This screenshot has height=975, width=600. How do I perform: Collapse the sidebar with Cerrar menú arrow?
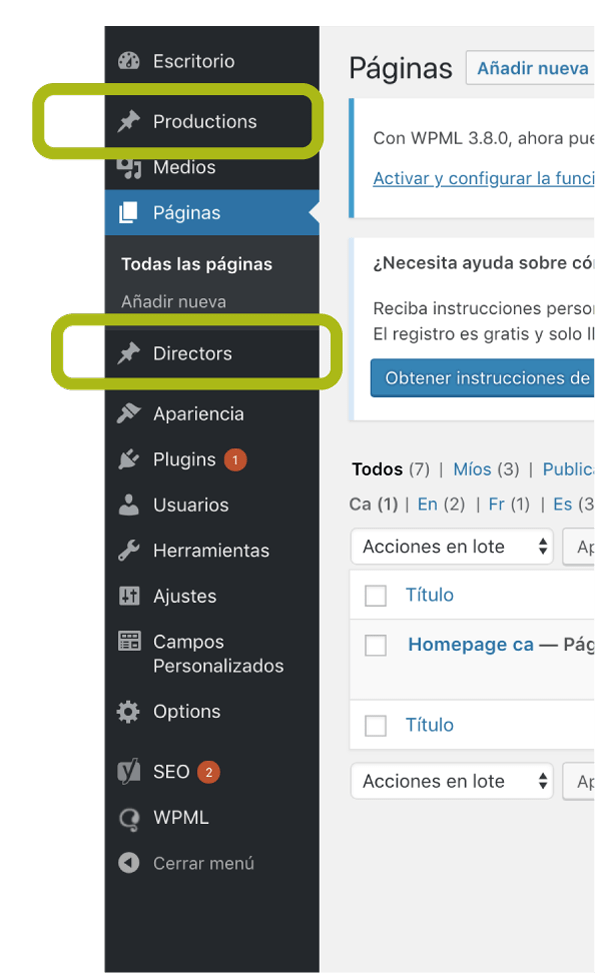pos(129,863)
